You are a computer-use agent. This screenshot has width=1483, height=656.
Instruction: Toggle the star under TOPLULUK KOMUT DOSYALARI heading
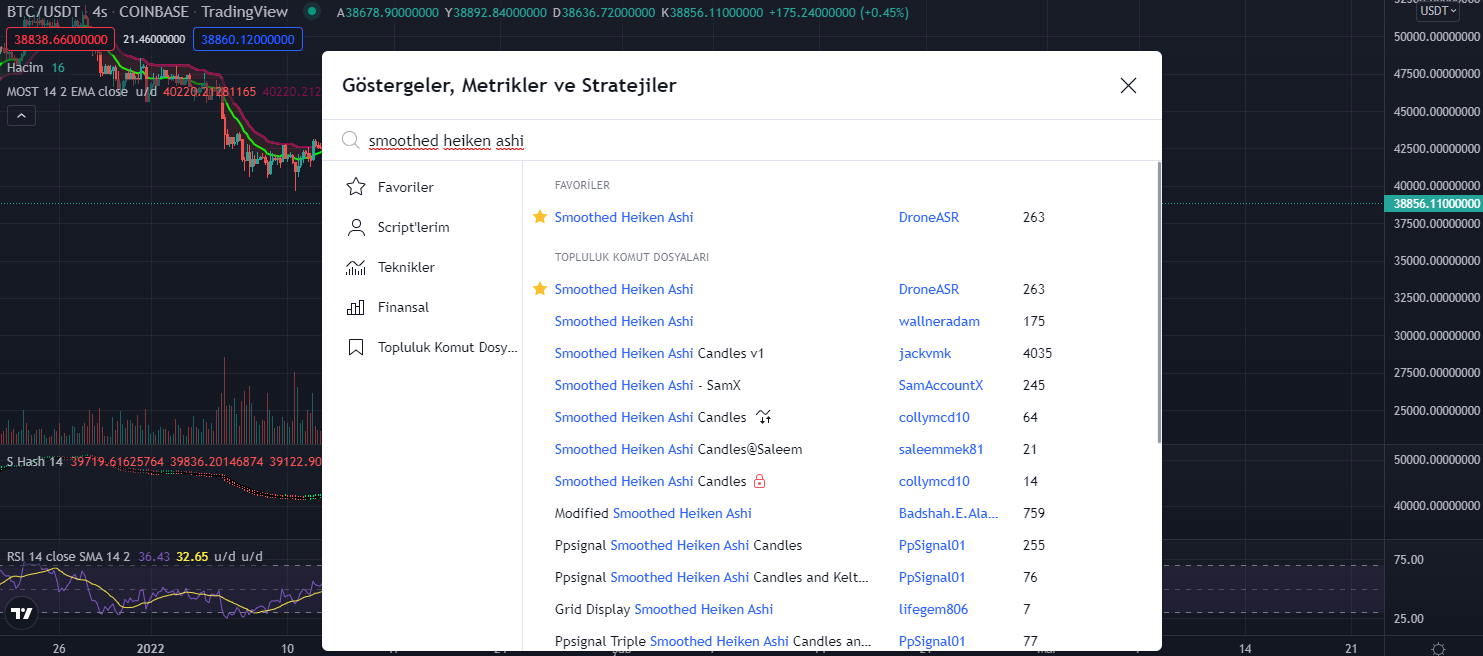540,289
